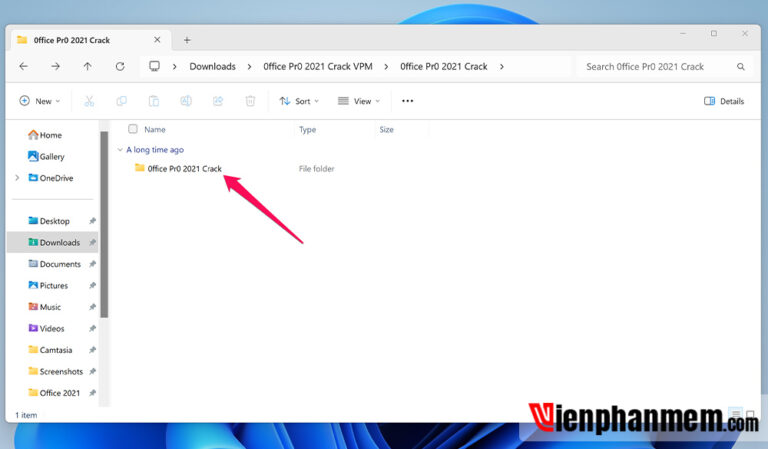Image resolution: width=768 pixels, height=449 pixels.
Task: Click the sidebar vertical scrollbar
Action: 104,224
